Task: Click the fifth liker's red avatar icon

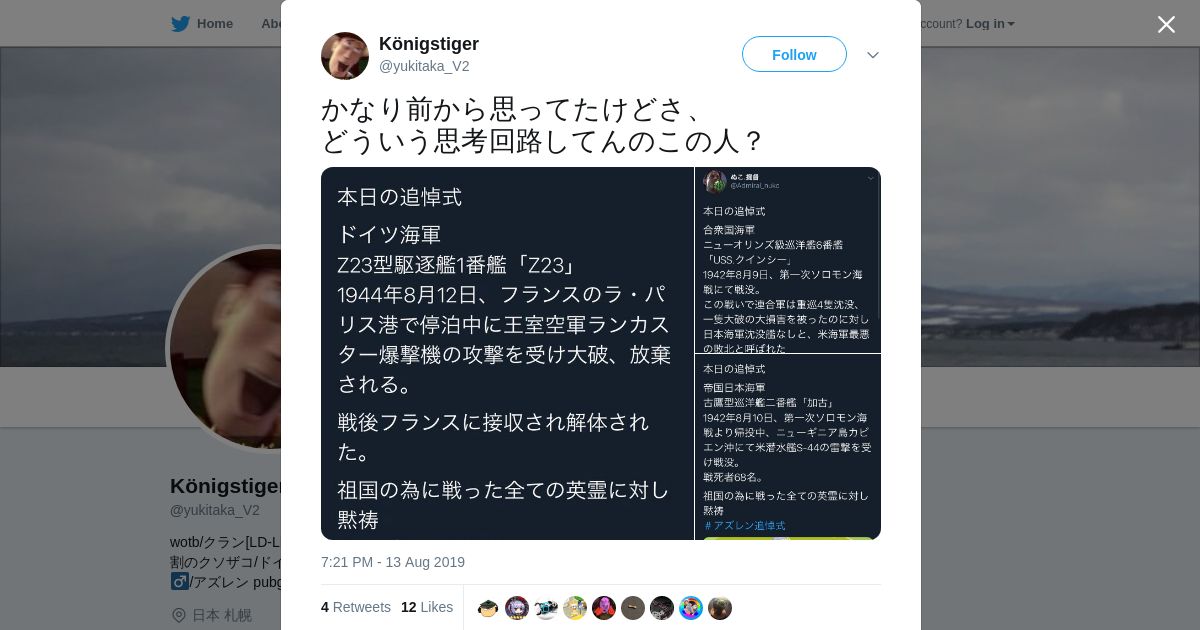Action: point(604,608)
